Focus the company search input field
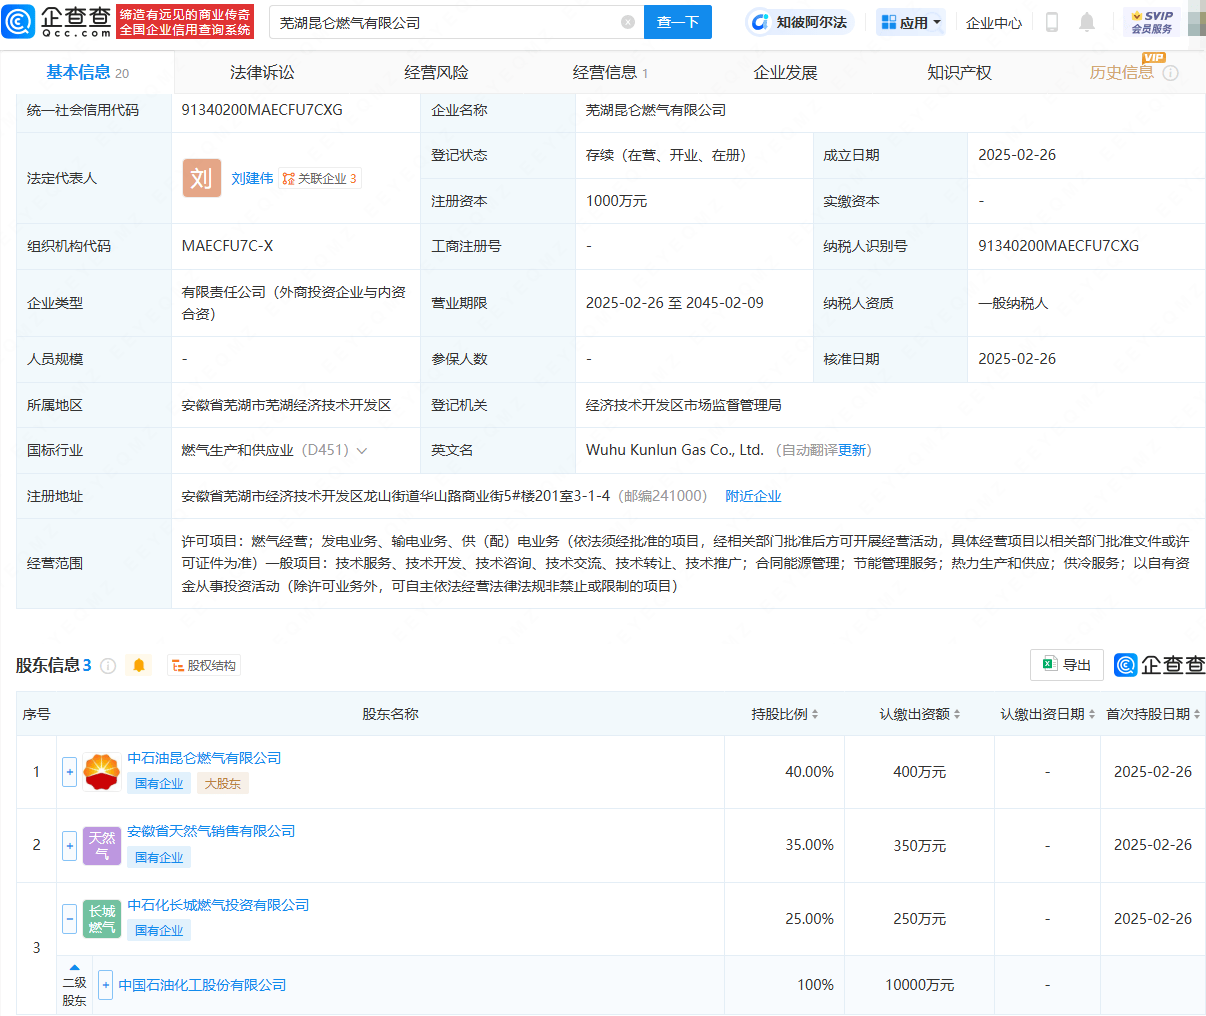Image resolution: width=1206 pixels, height=1016 pixels. tap(446, 22)
